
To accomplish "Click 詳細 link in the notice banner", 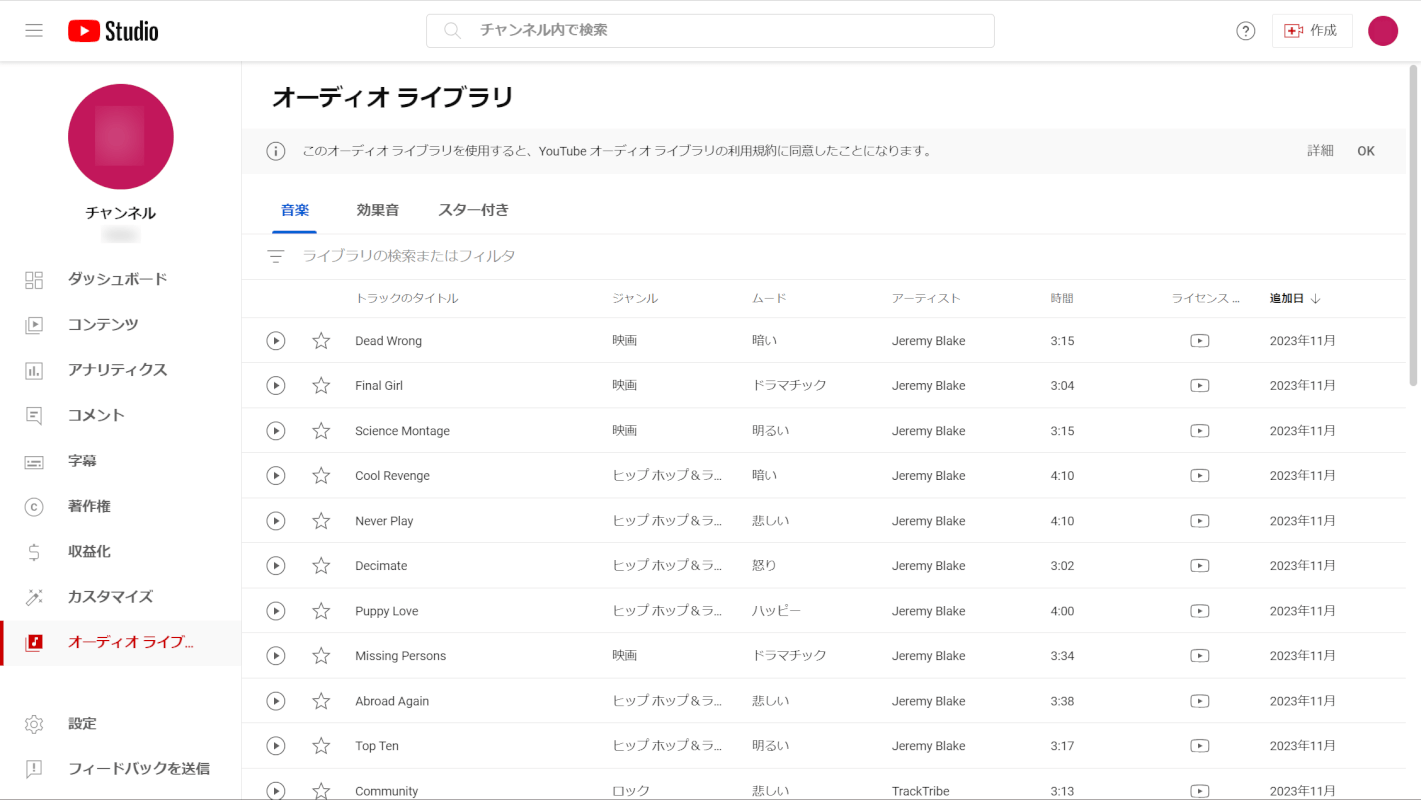I will [1320, 151].
